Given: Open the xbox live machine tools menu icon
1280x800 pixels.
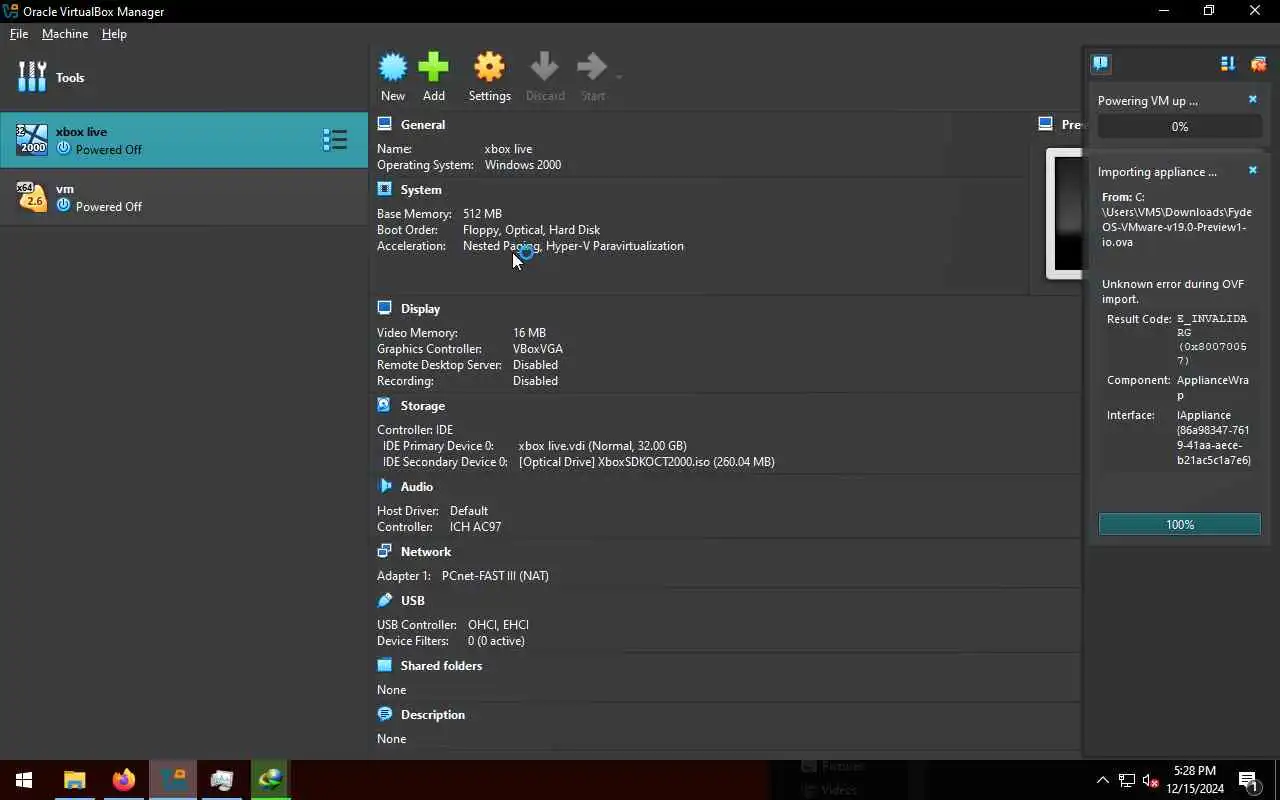Looking at the screenshot, I should pyautogui.click(x=334, y=140).
